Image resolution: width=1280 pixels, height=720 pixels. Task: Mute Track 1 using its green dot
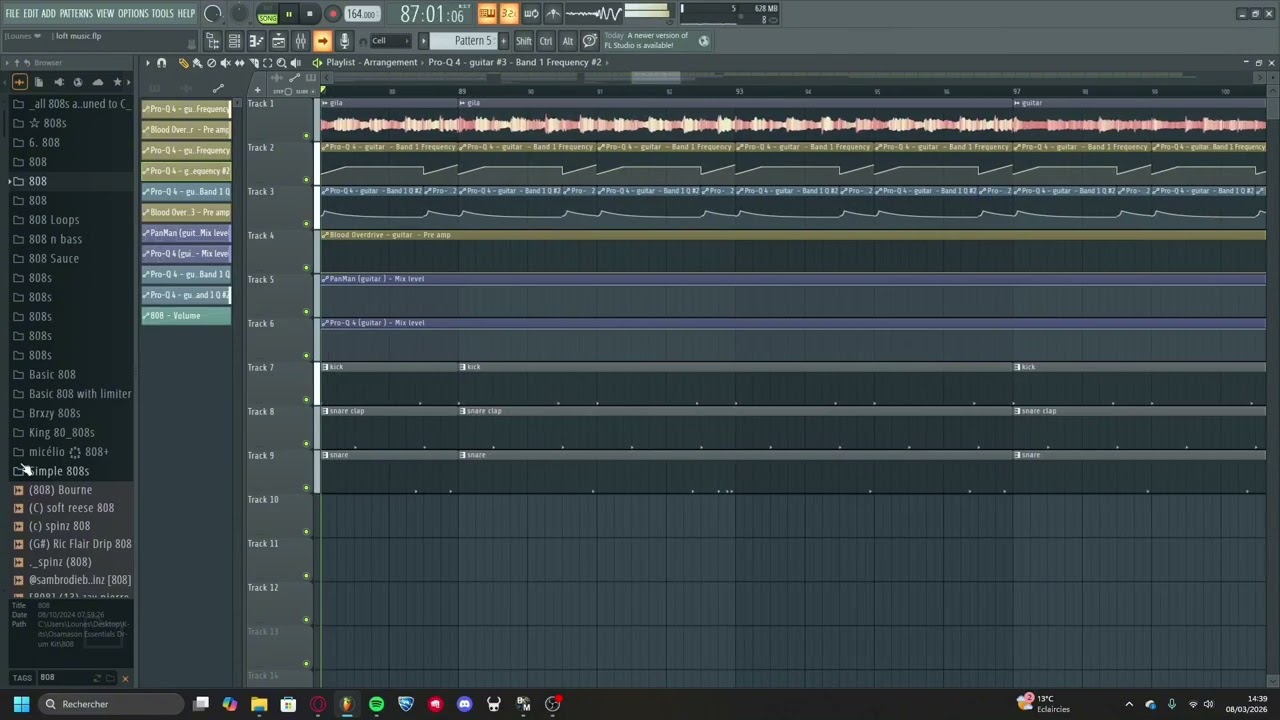point(306,135)
